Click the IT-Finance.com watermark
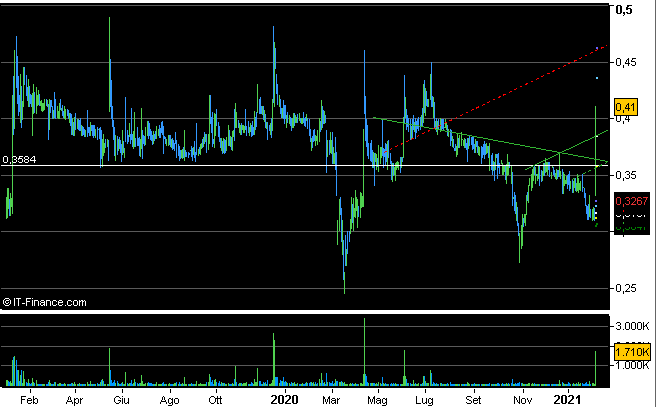656x407 pixels. coord(46,301)
